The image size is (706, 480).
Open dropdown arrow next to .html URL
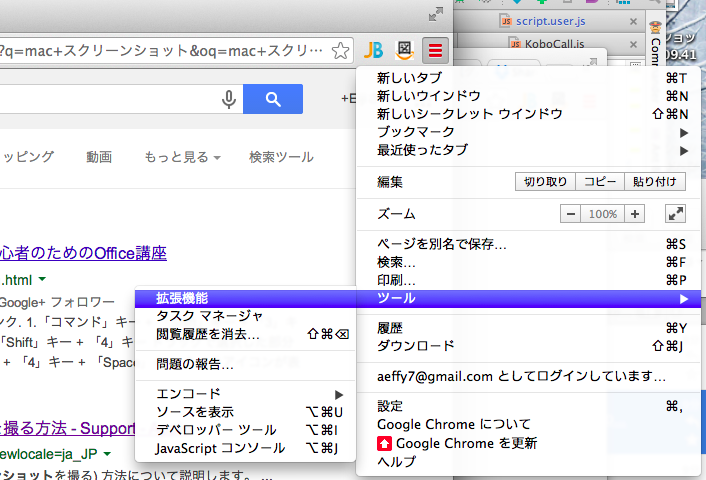click(x=42, y=279)
